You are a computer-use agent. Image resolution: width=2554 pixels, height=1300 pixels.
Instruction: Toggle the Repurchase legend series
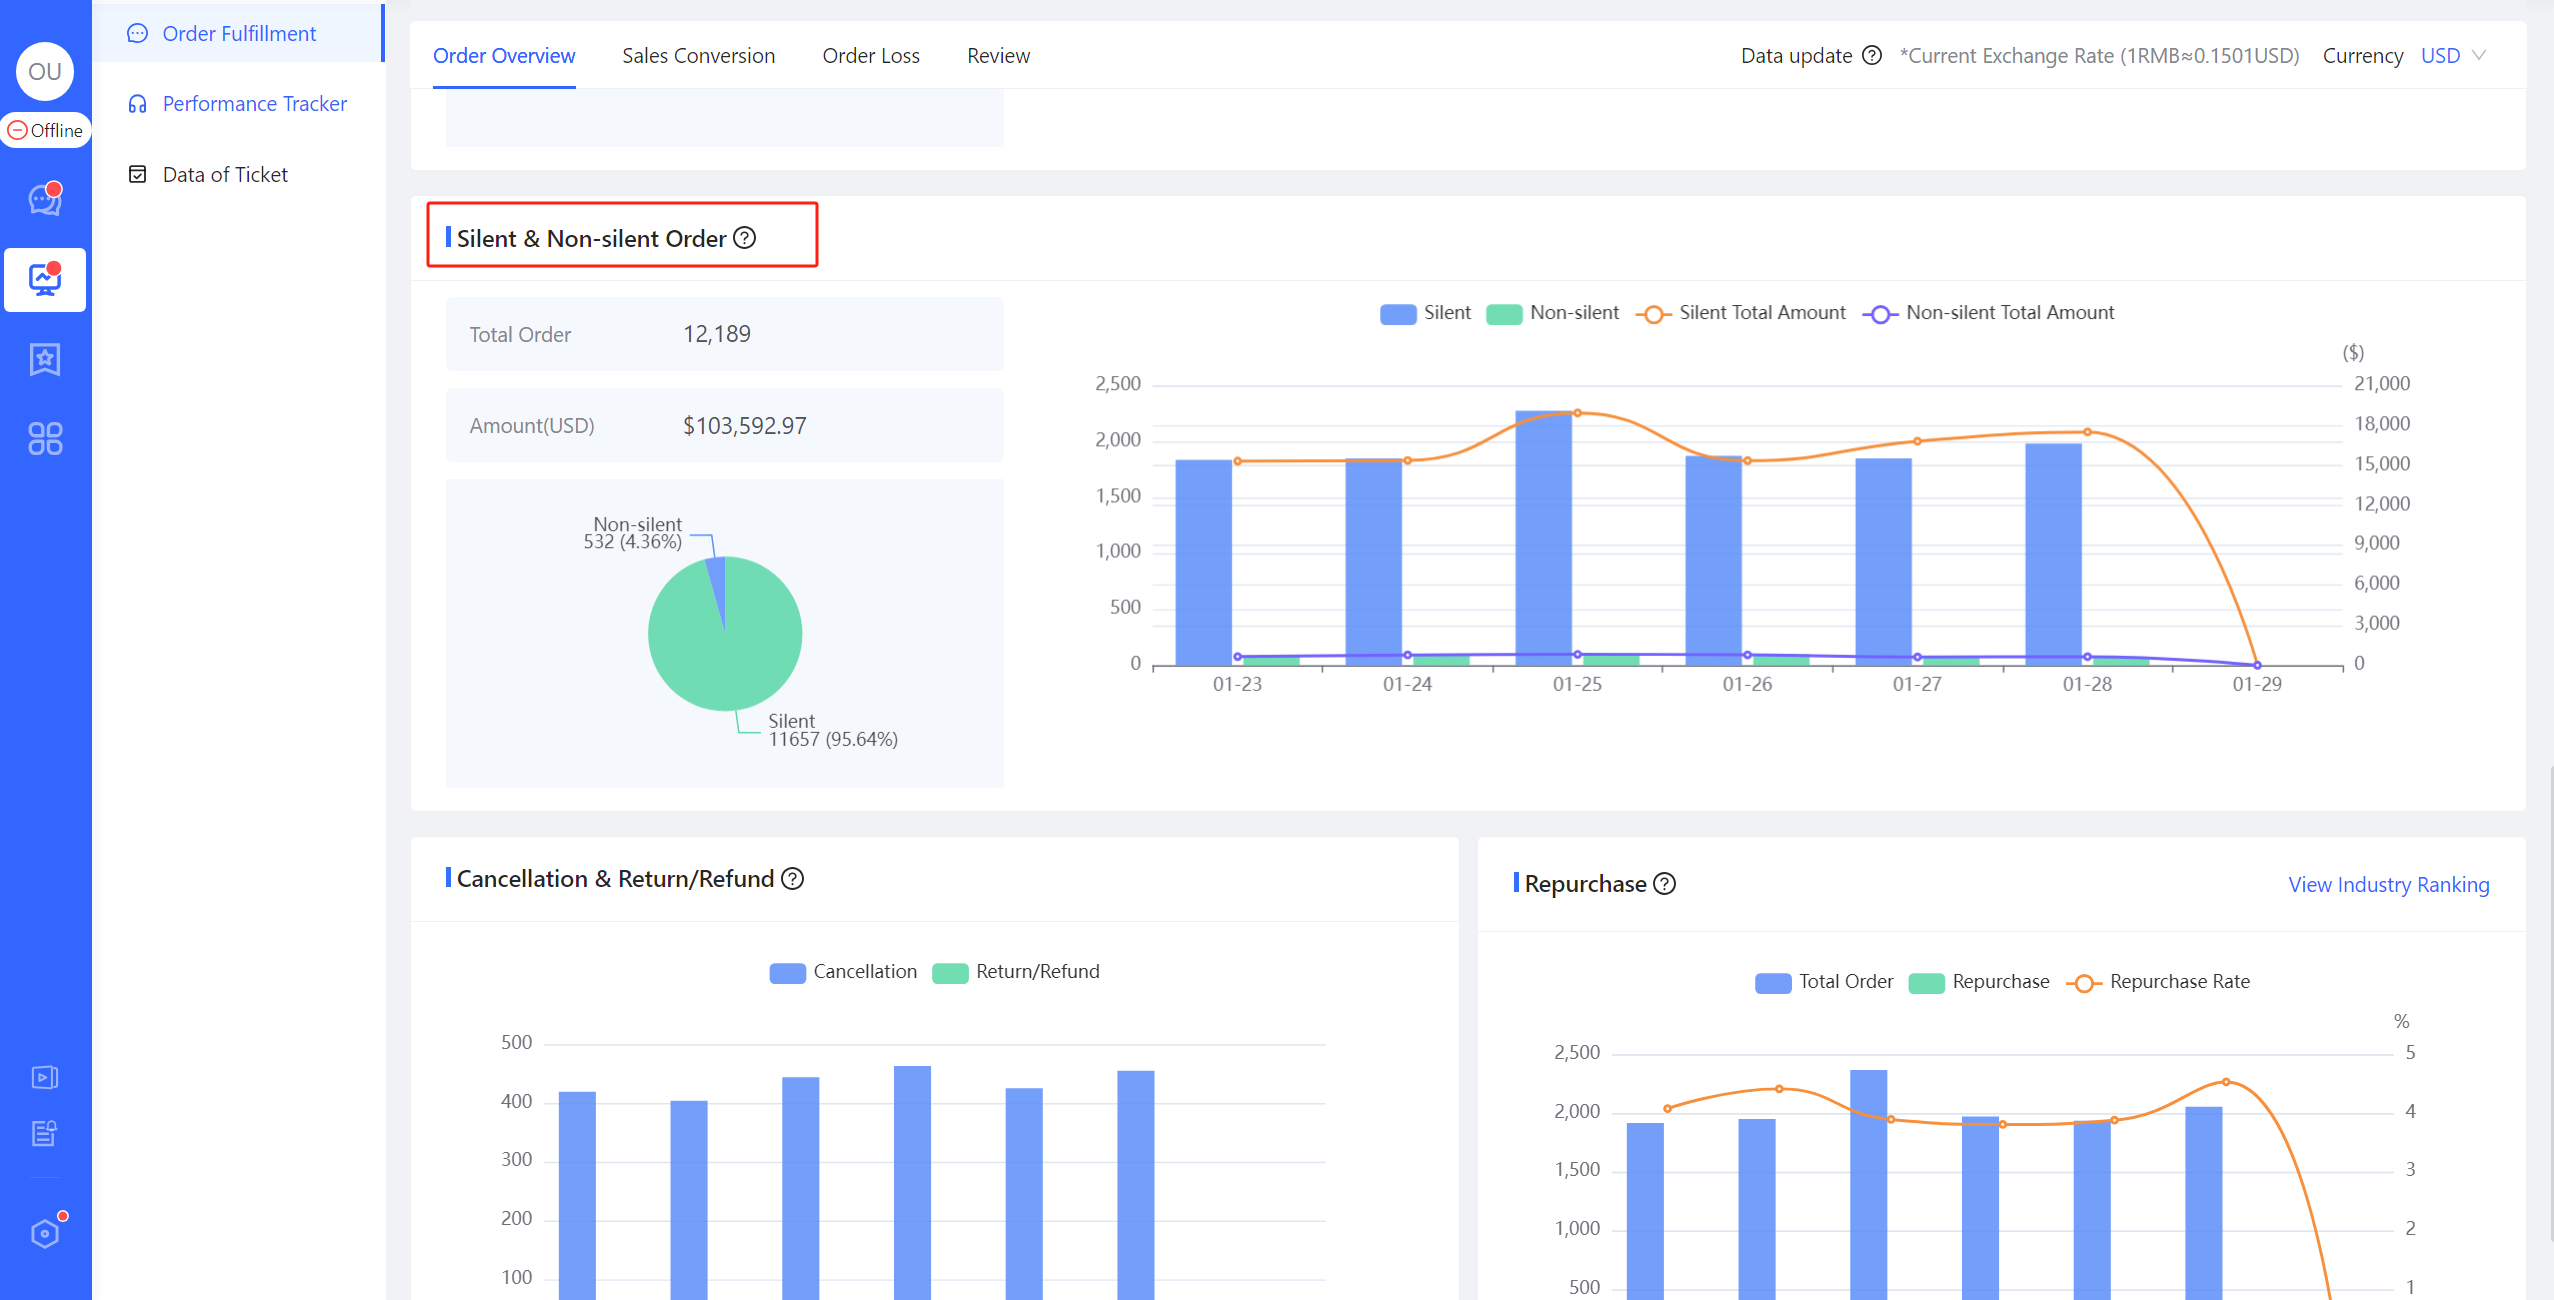[x=1979, y=982]
